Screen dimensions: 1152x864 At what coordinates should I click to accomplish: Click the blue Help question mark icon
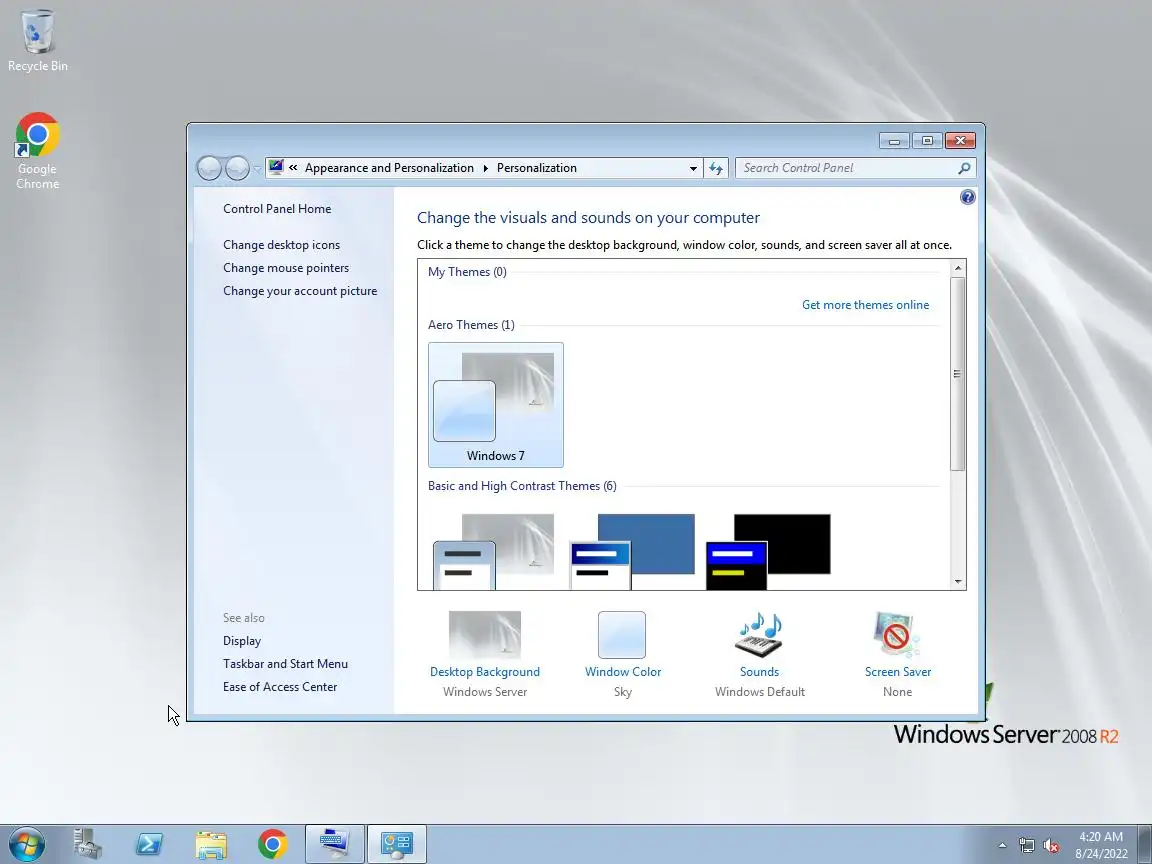pos(968,197)
